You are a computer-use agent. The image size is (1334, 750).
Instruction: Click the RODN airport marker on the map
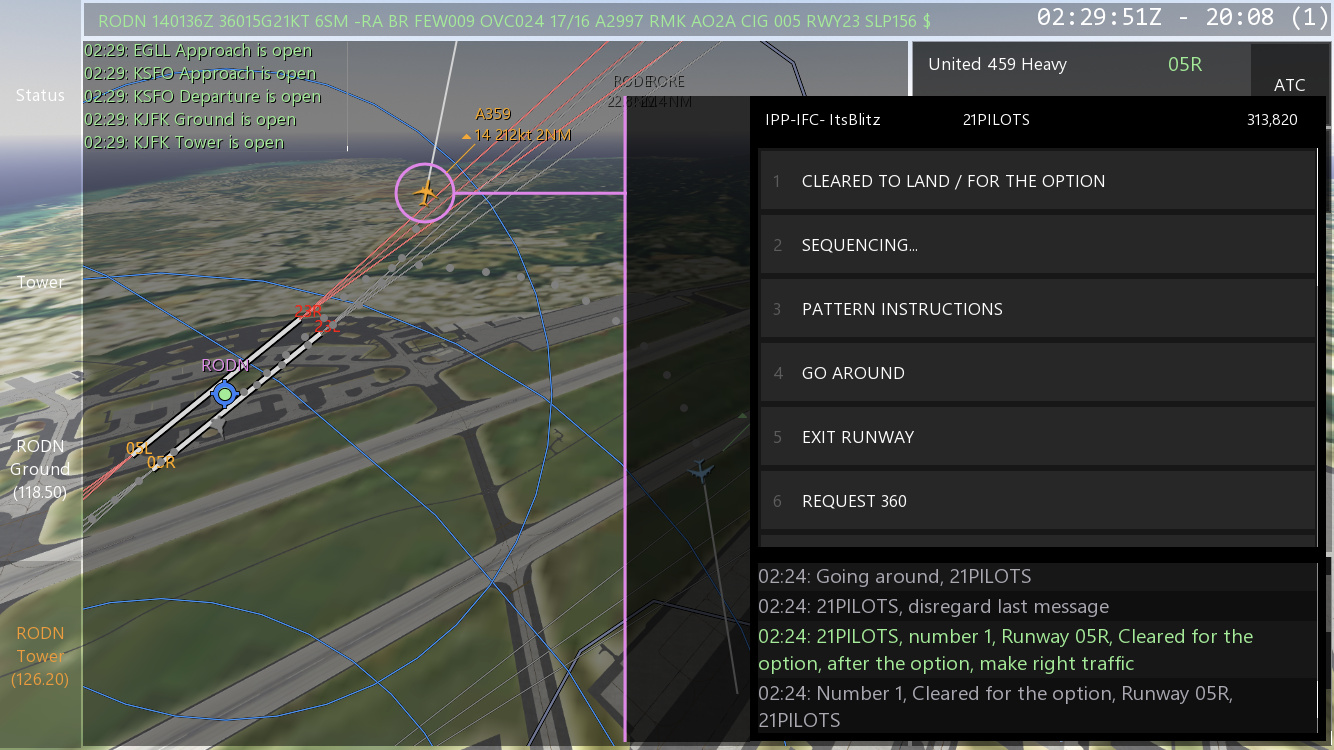pyautogui.click(x=225, y=394)
